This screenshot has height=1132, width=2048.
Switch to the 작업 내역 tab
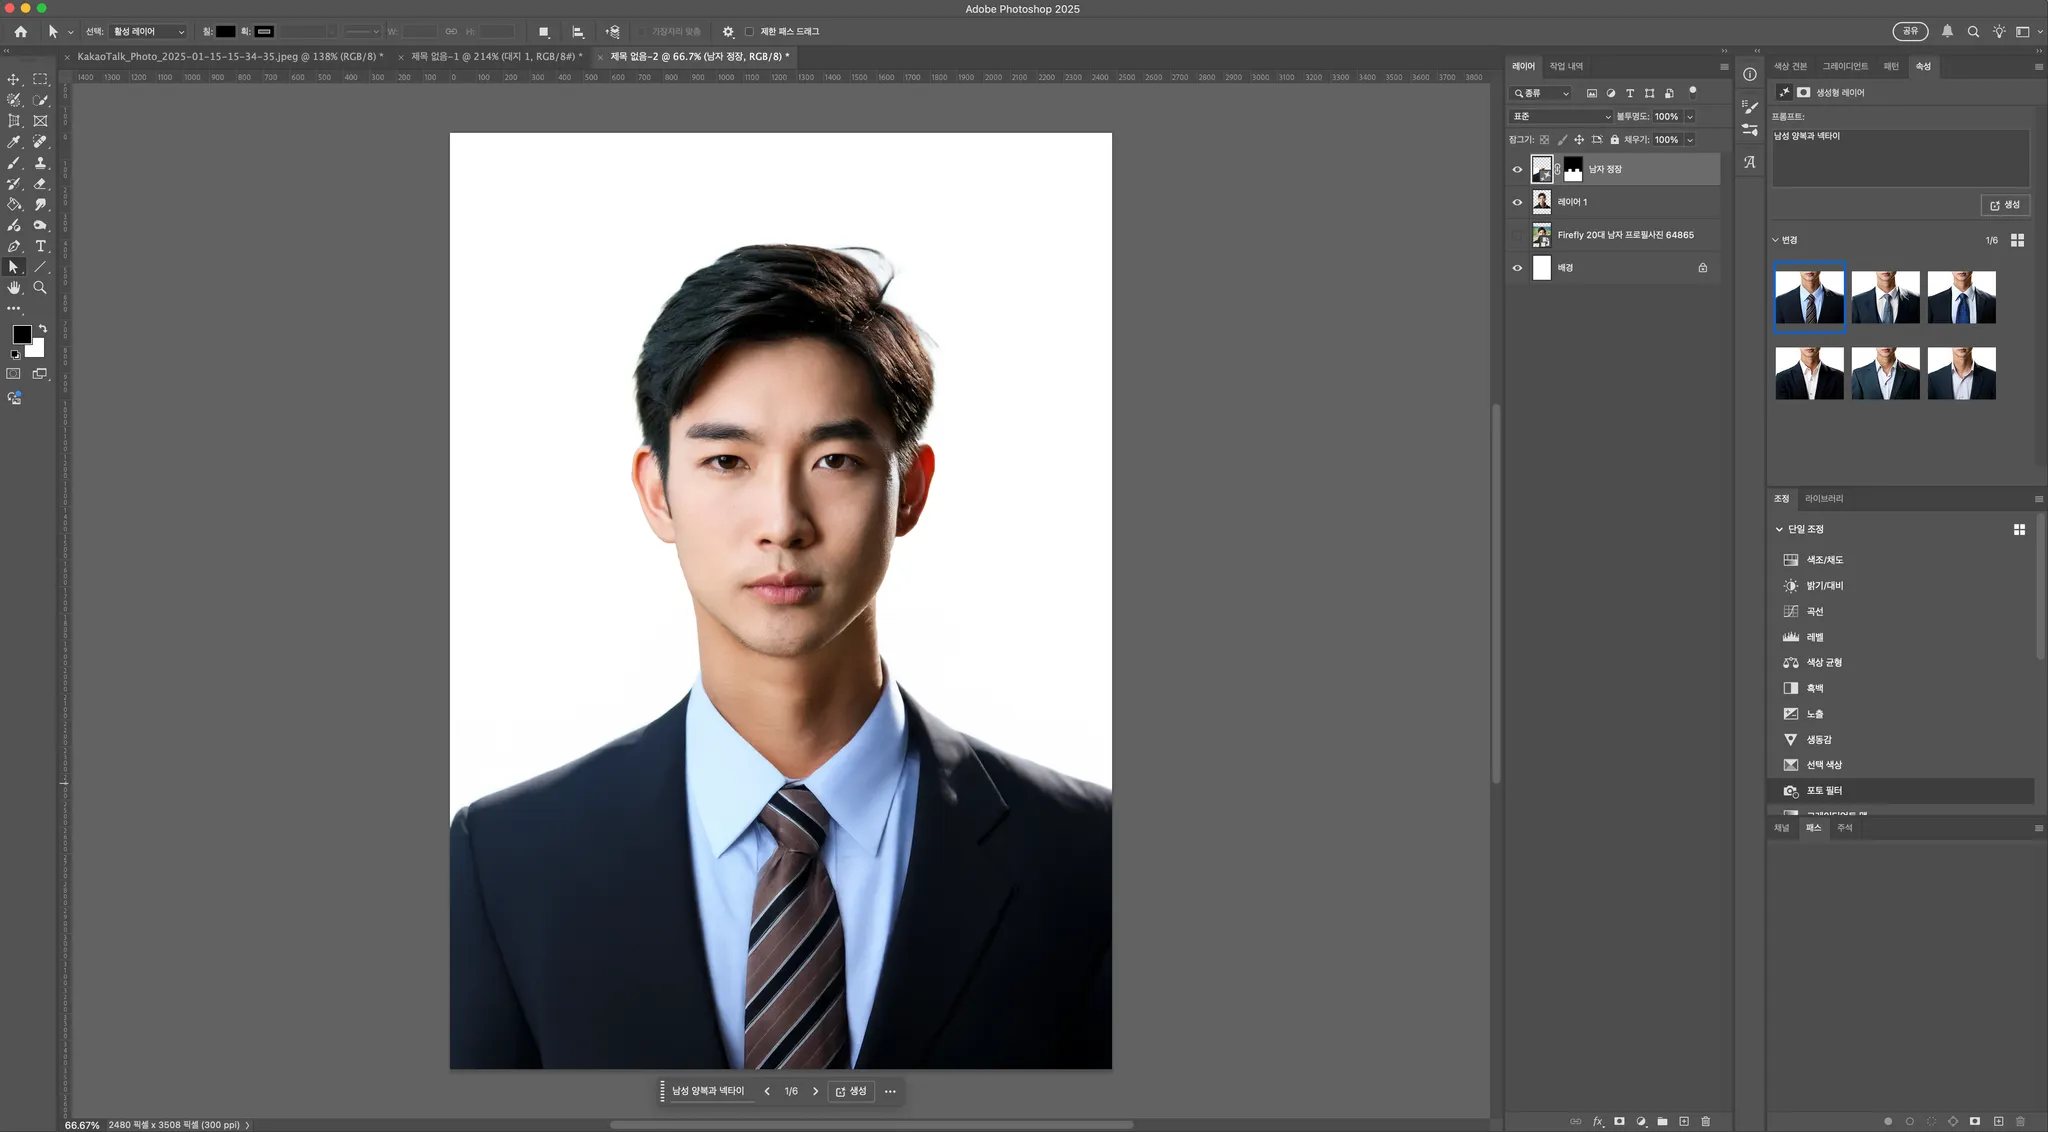(1566, 66)
